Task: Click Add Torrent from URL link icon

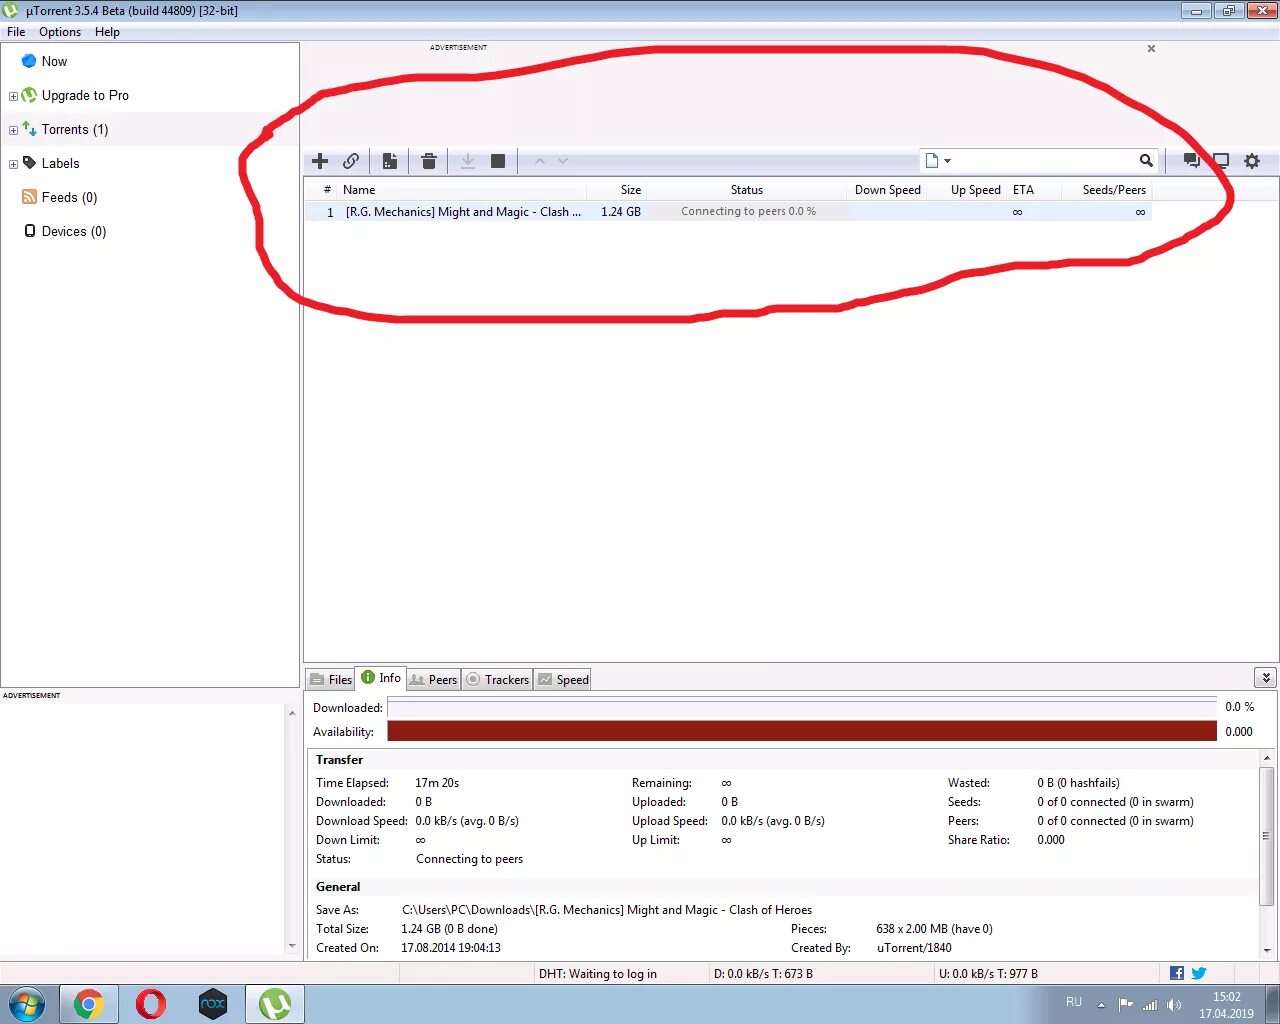Action: click(351, 161)
